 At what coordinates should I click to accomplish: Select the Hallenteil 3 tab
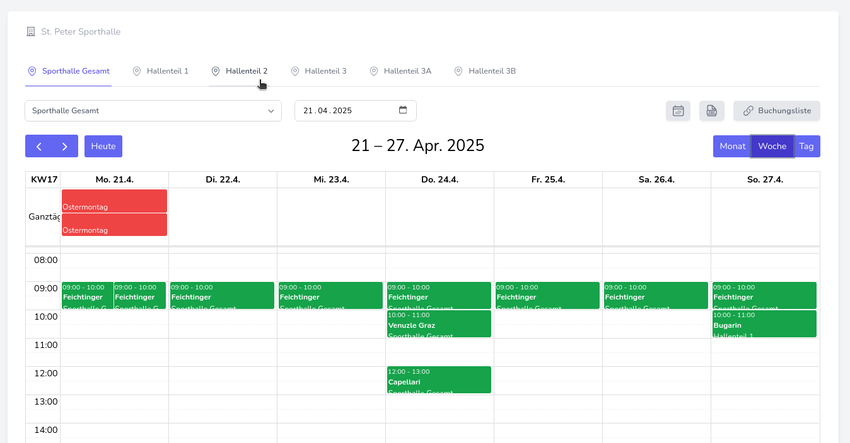pos(325,71)
